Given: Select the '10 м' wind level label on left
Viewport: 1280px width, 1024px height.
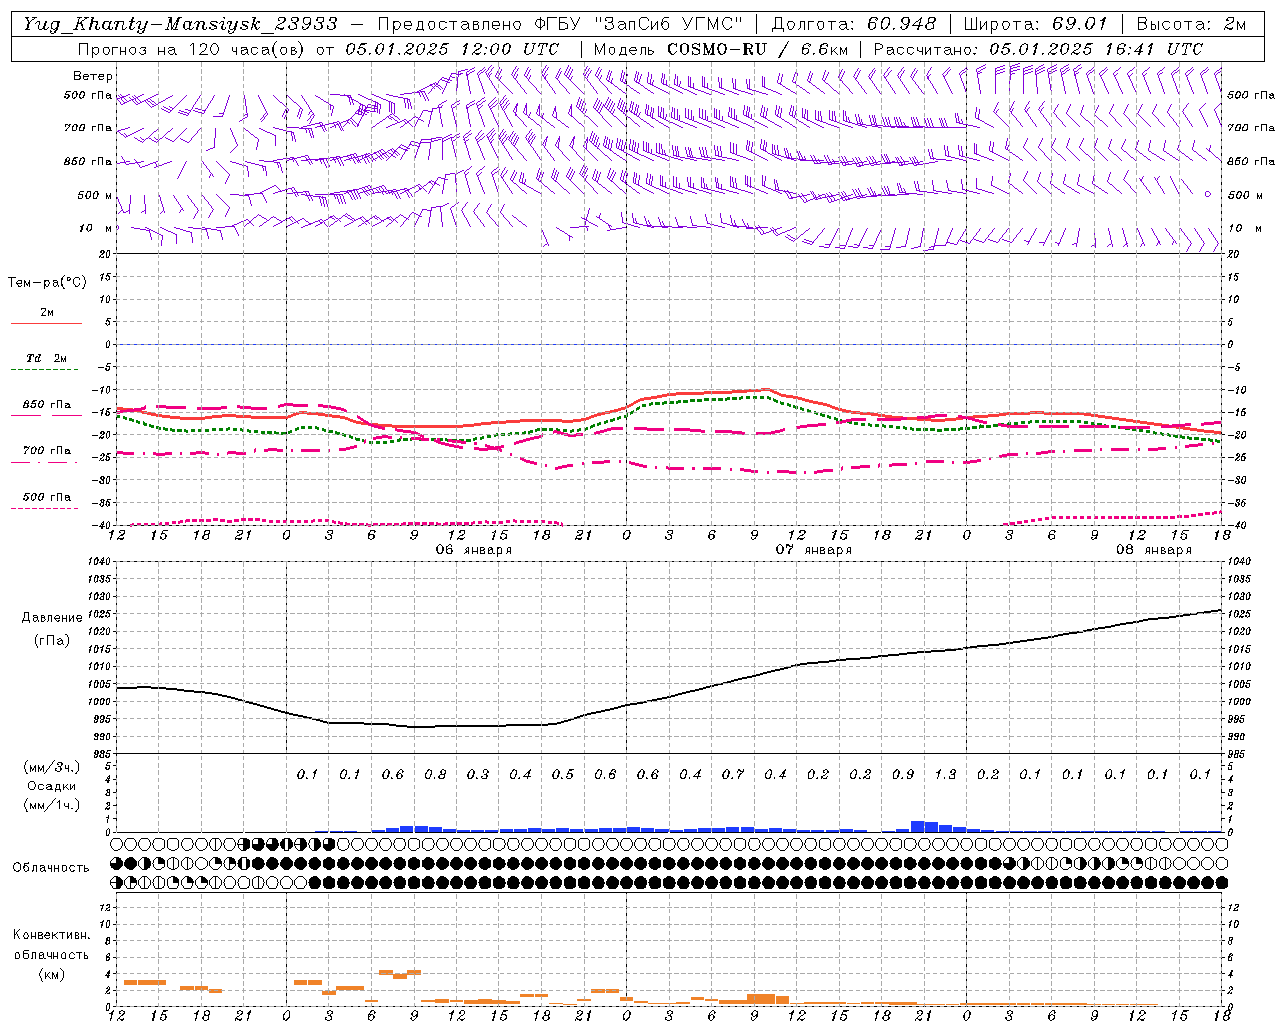Looking at the screenshot, I should pos(95,228).
